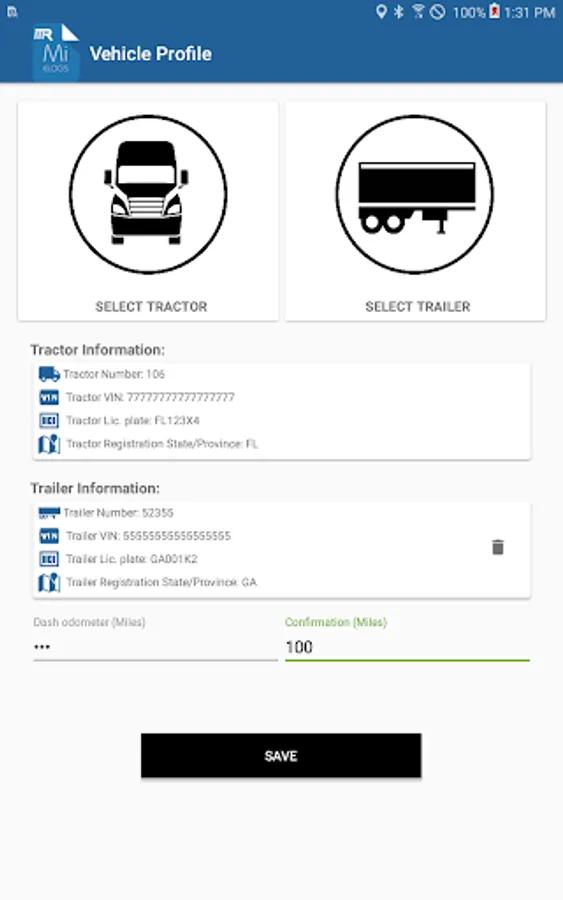
Task: Save the vehicle profile
Action: click(x=281, y=755)
